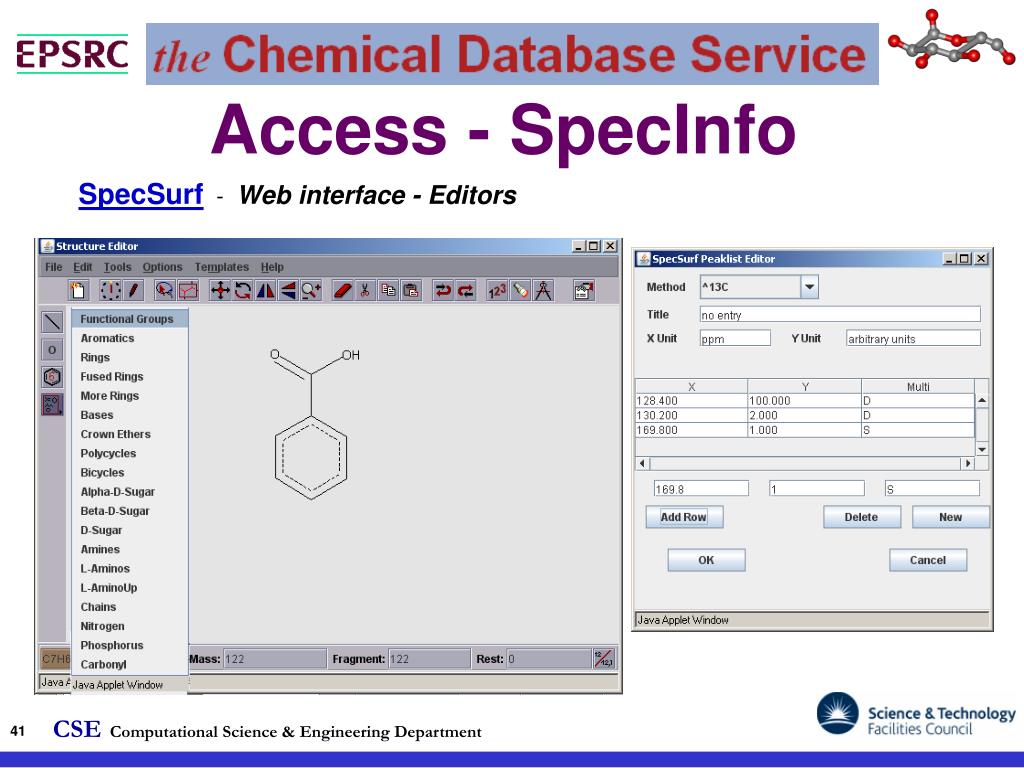Image resolution: width=1024 pixels, height=768 pixels.
Task: Open the Method ^13C dropdown arrow
Action: coord(809,287)
